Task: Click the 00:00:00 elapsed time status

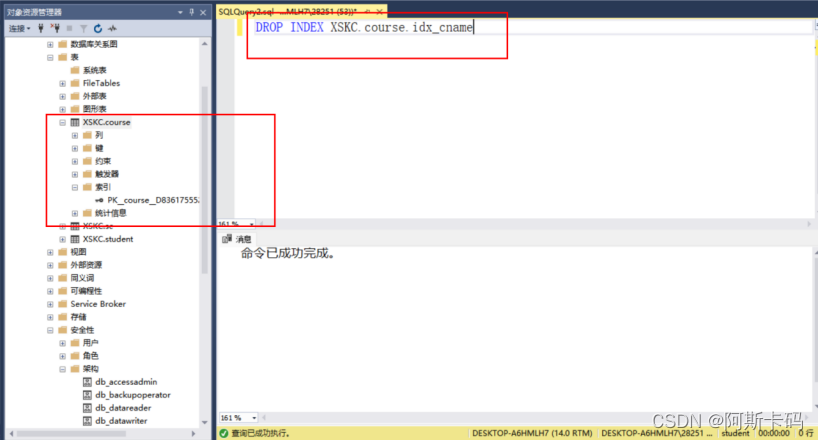Action: 774,433
